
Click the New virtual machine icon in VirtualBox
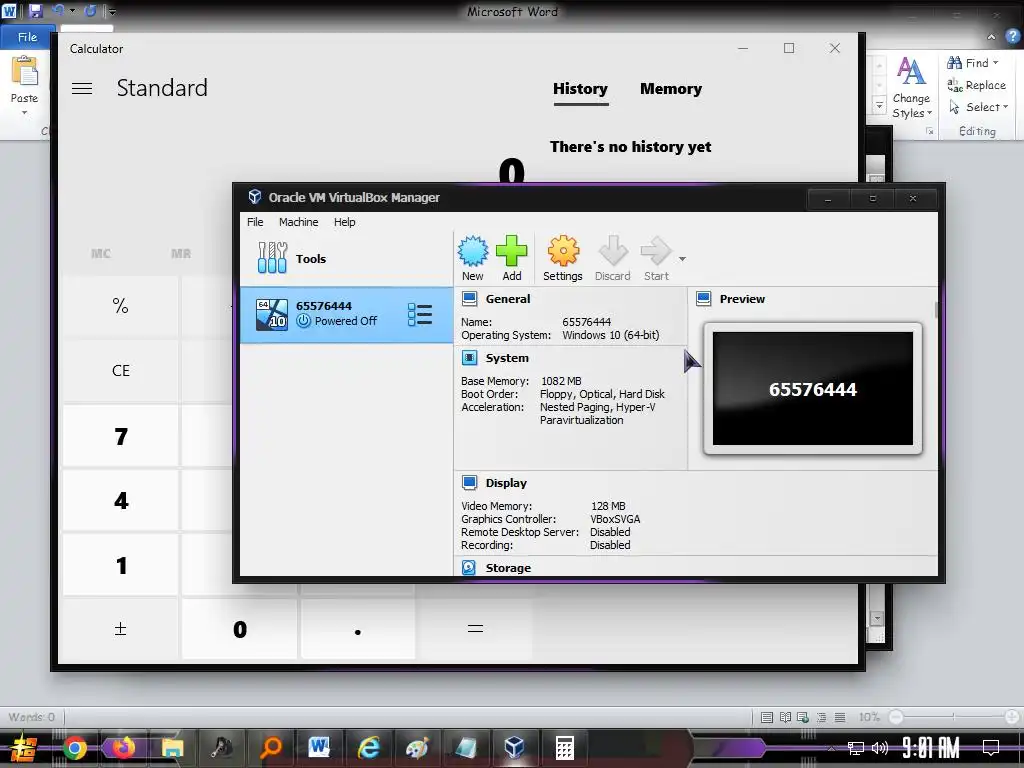coord(473,251)
